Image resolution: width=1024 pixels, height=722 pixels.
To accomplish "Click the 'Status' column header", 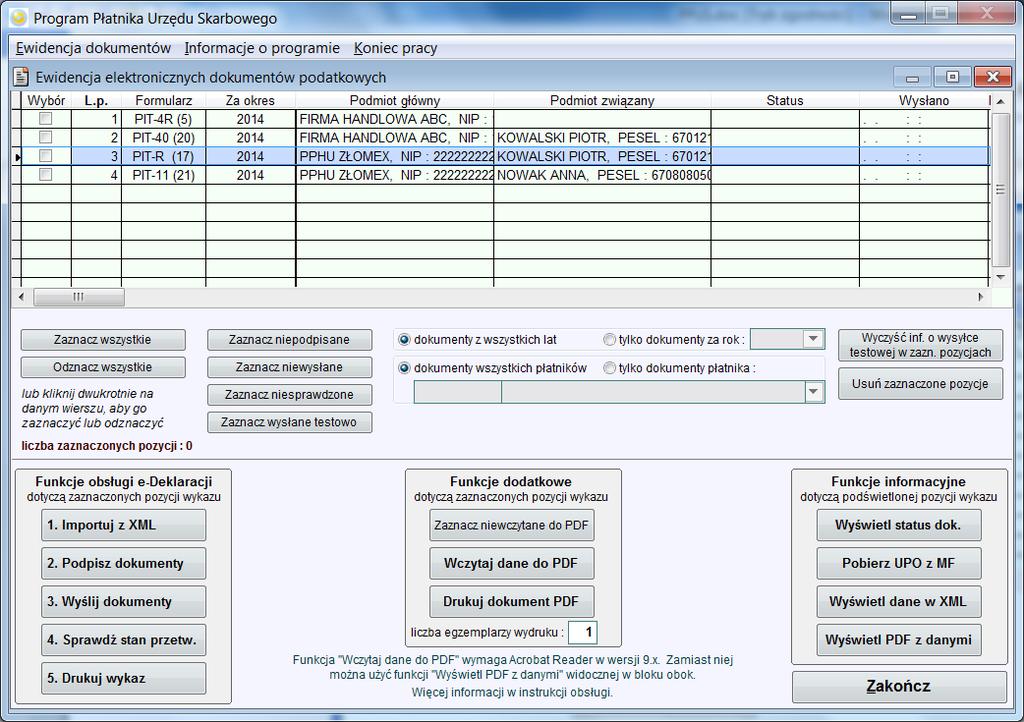I will 785,101.
